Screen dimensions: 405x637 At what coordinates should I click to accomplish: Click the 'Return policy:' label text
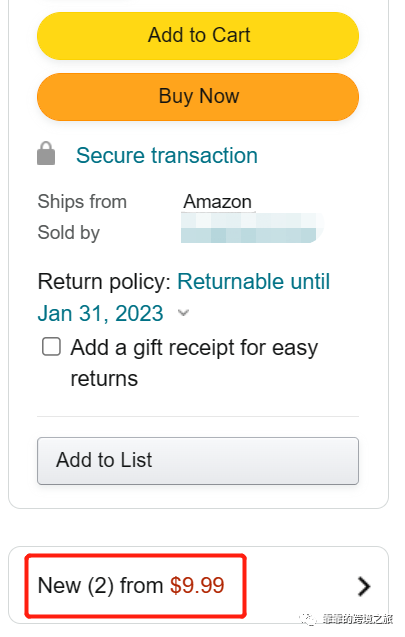104,282
